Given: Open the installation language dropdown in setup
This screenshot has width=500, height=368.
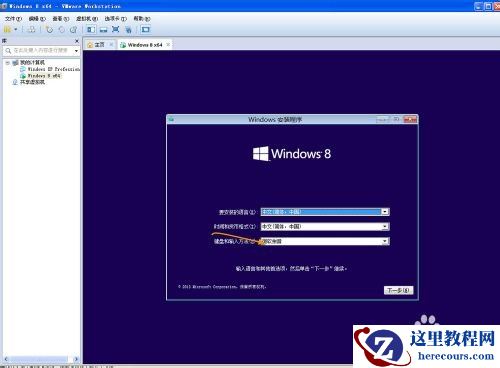Looking at the screenshot, I should click(x=325, y=212).
